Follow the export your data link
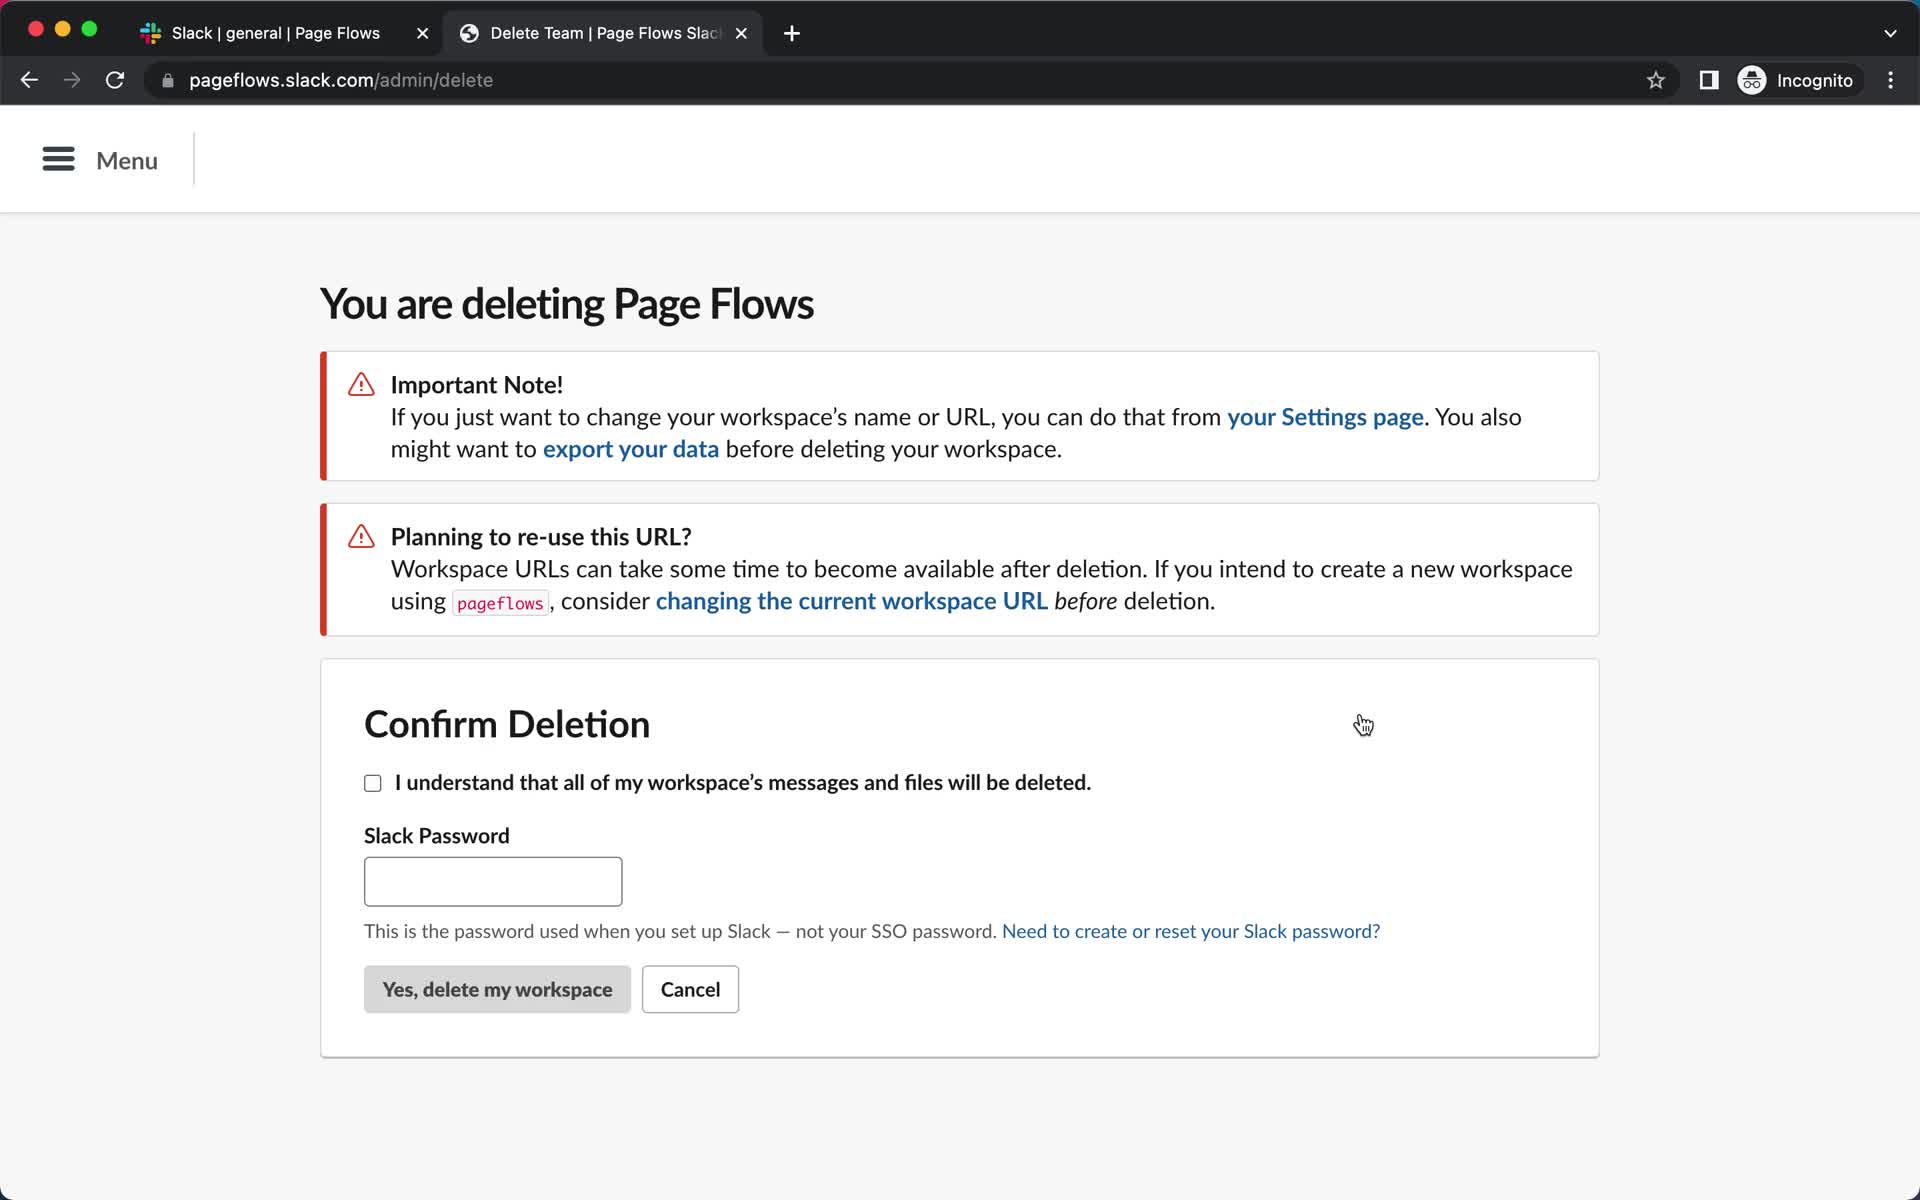Viewport: 1920px width, 1200px height. (631, 449)
